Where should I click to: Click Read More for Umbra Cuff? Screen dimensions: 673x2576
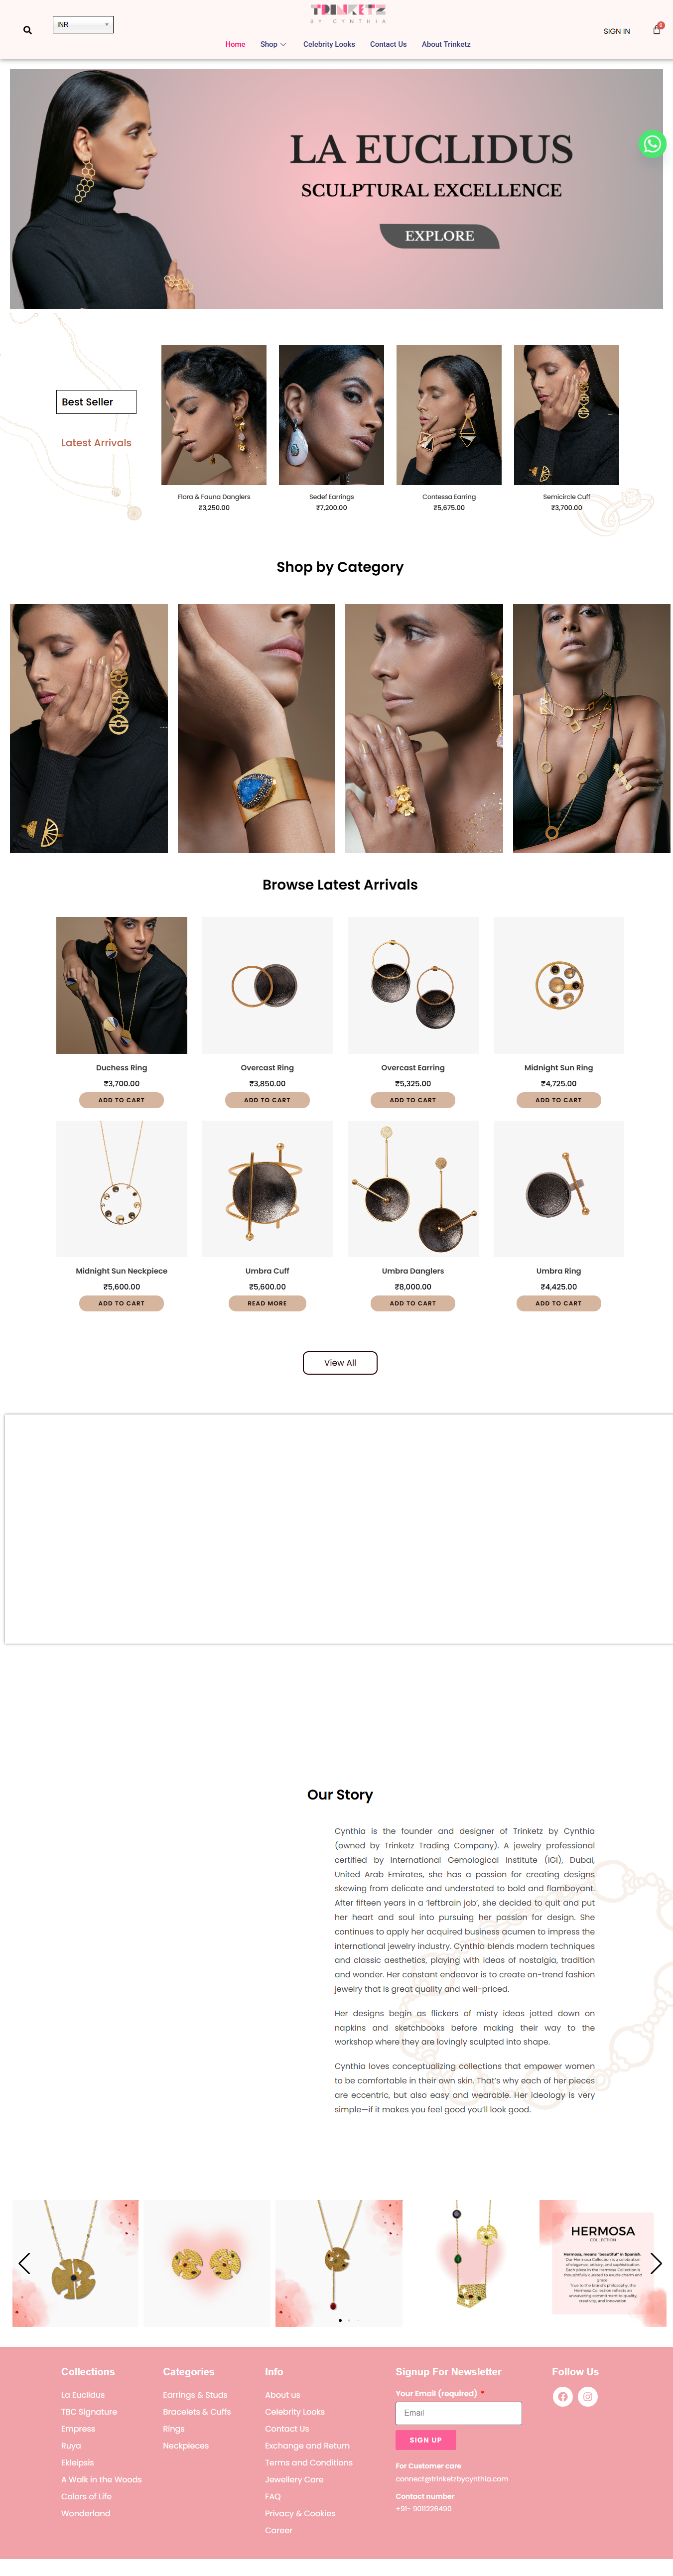point(267,1303)
